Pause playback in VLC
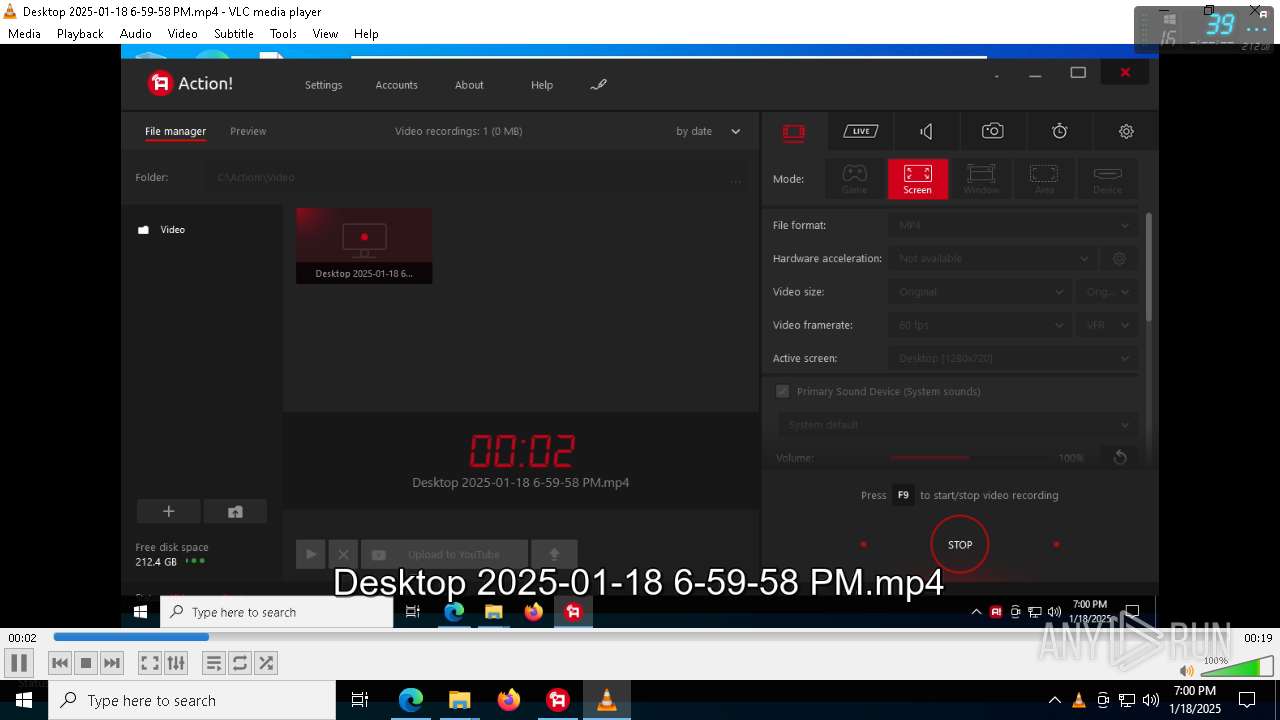The image size is (1280, 720). click(19, 662)
